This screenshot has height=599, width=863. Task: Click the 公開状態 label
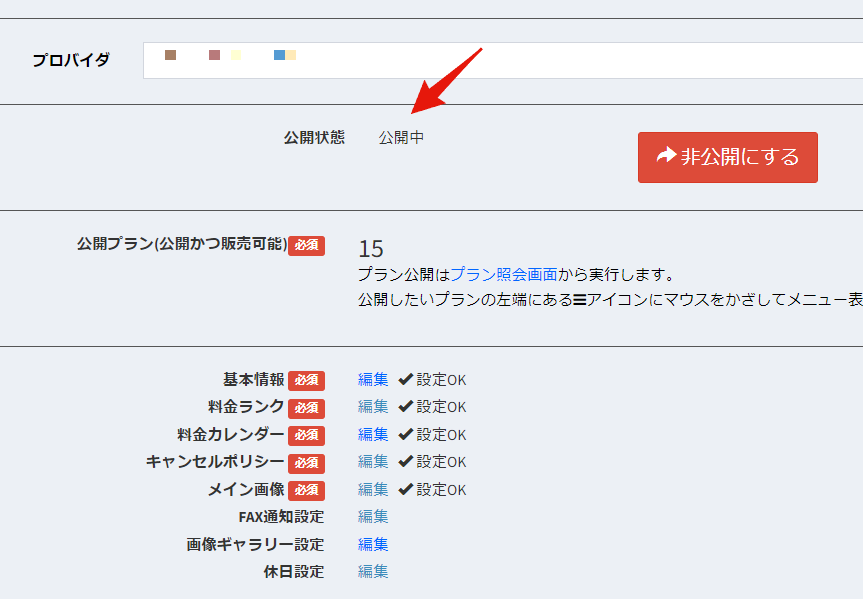(314, 137)
